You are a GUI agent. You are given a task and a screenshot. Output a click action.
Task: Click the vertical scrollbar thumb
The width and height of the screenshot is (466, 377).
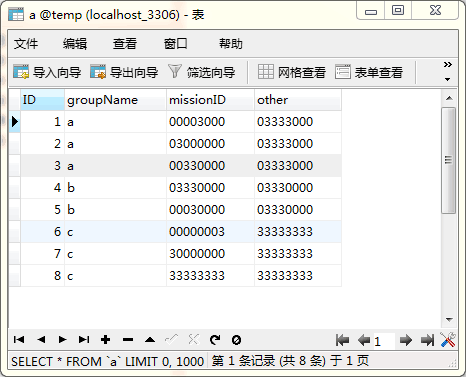point(449,160)
